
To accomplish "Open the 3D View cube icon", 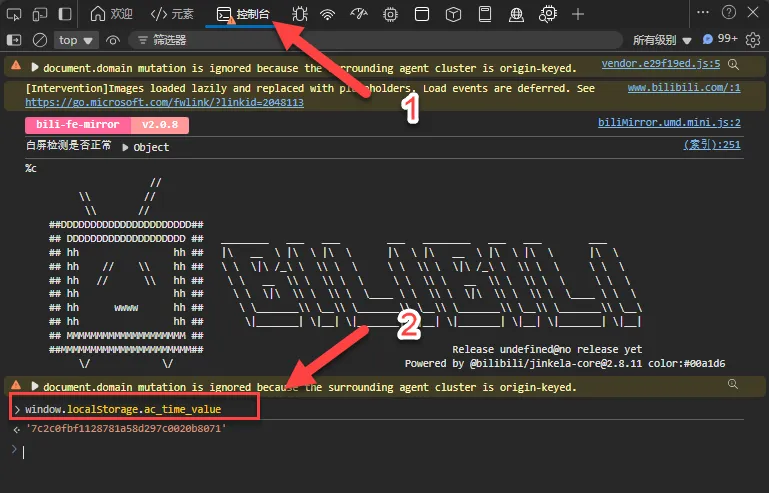I will [453, 14].
